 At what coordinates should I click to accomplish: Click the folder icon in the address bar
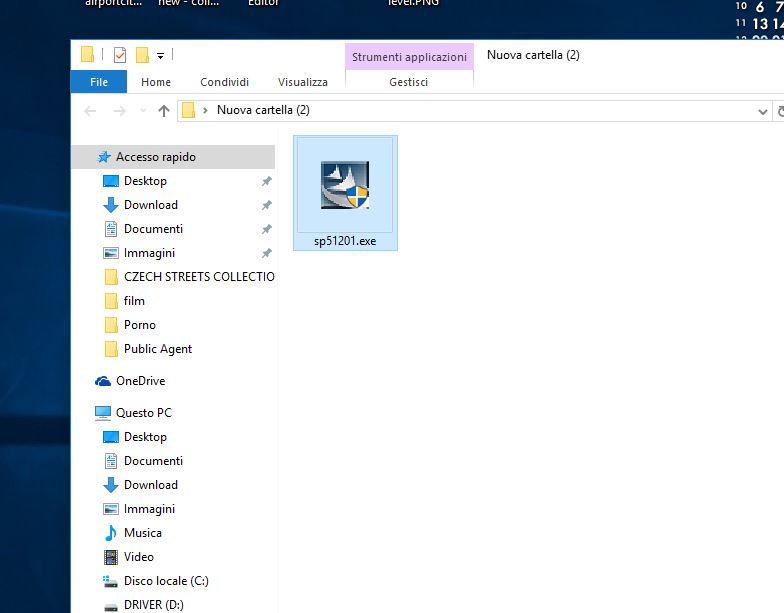pyautogui.click(x=188, y=110)
